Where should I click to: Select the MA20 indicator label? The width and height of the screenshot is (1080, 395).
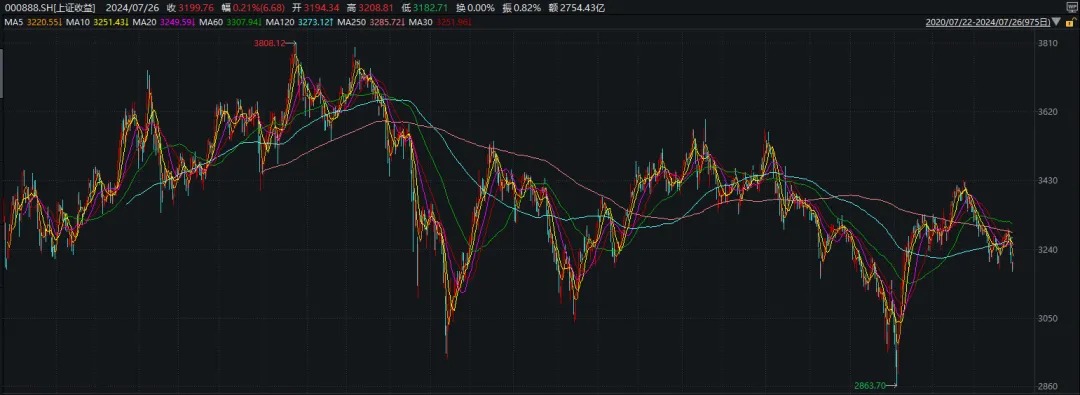[143, 23]
